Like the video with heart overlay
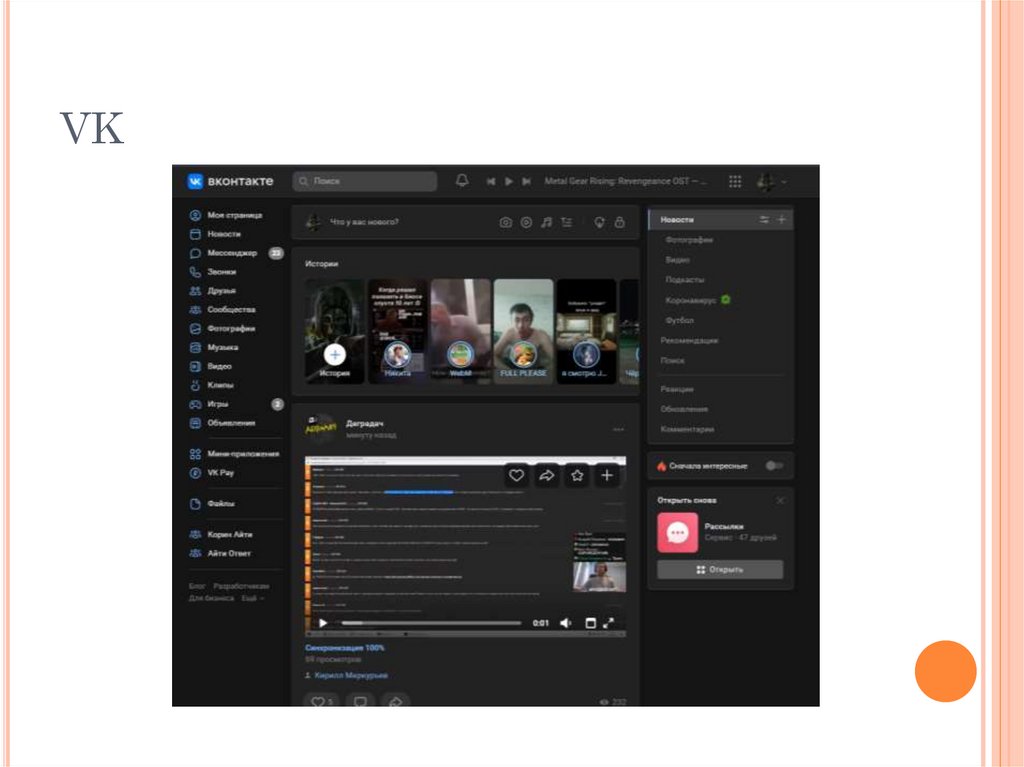The height and width of the screenshot is (767, 1024). pos(516,475)
